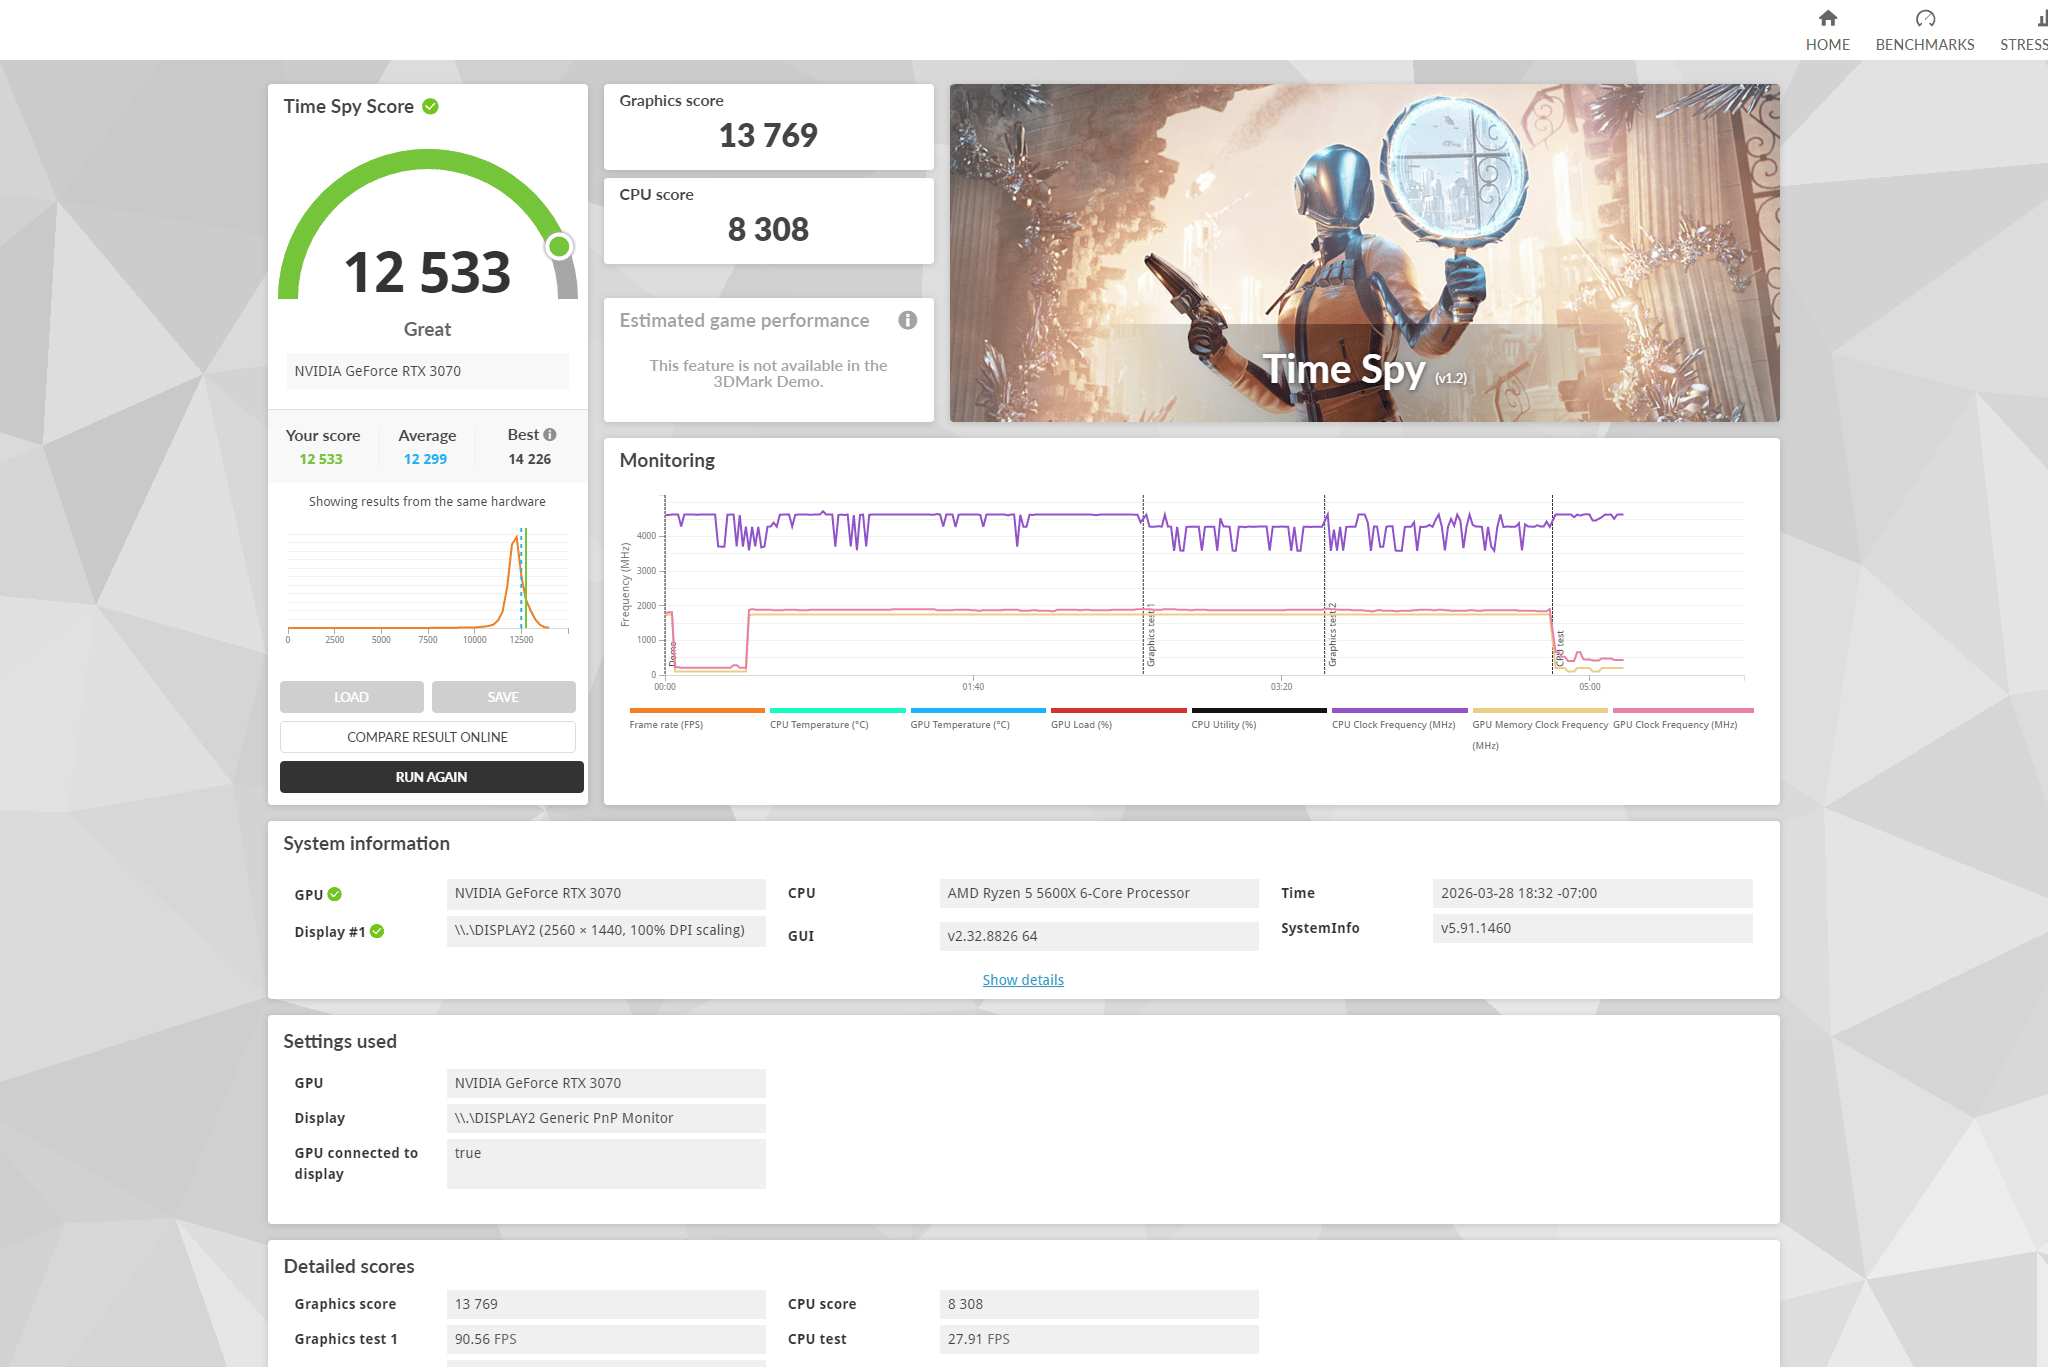Click the RUN AGAIN button

tap(431, 777)
